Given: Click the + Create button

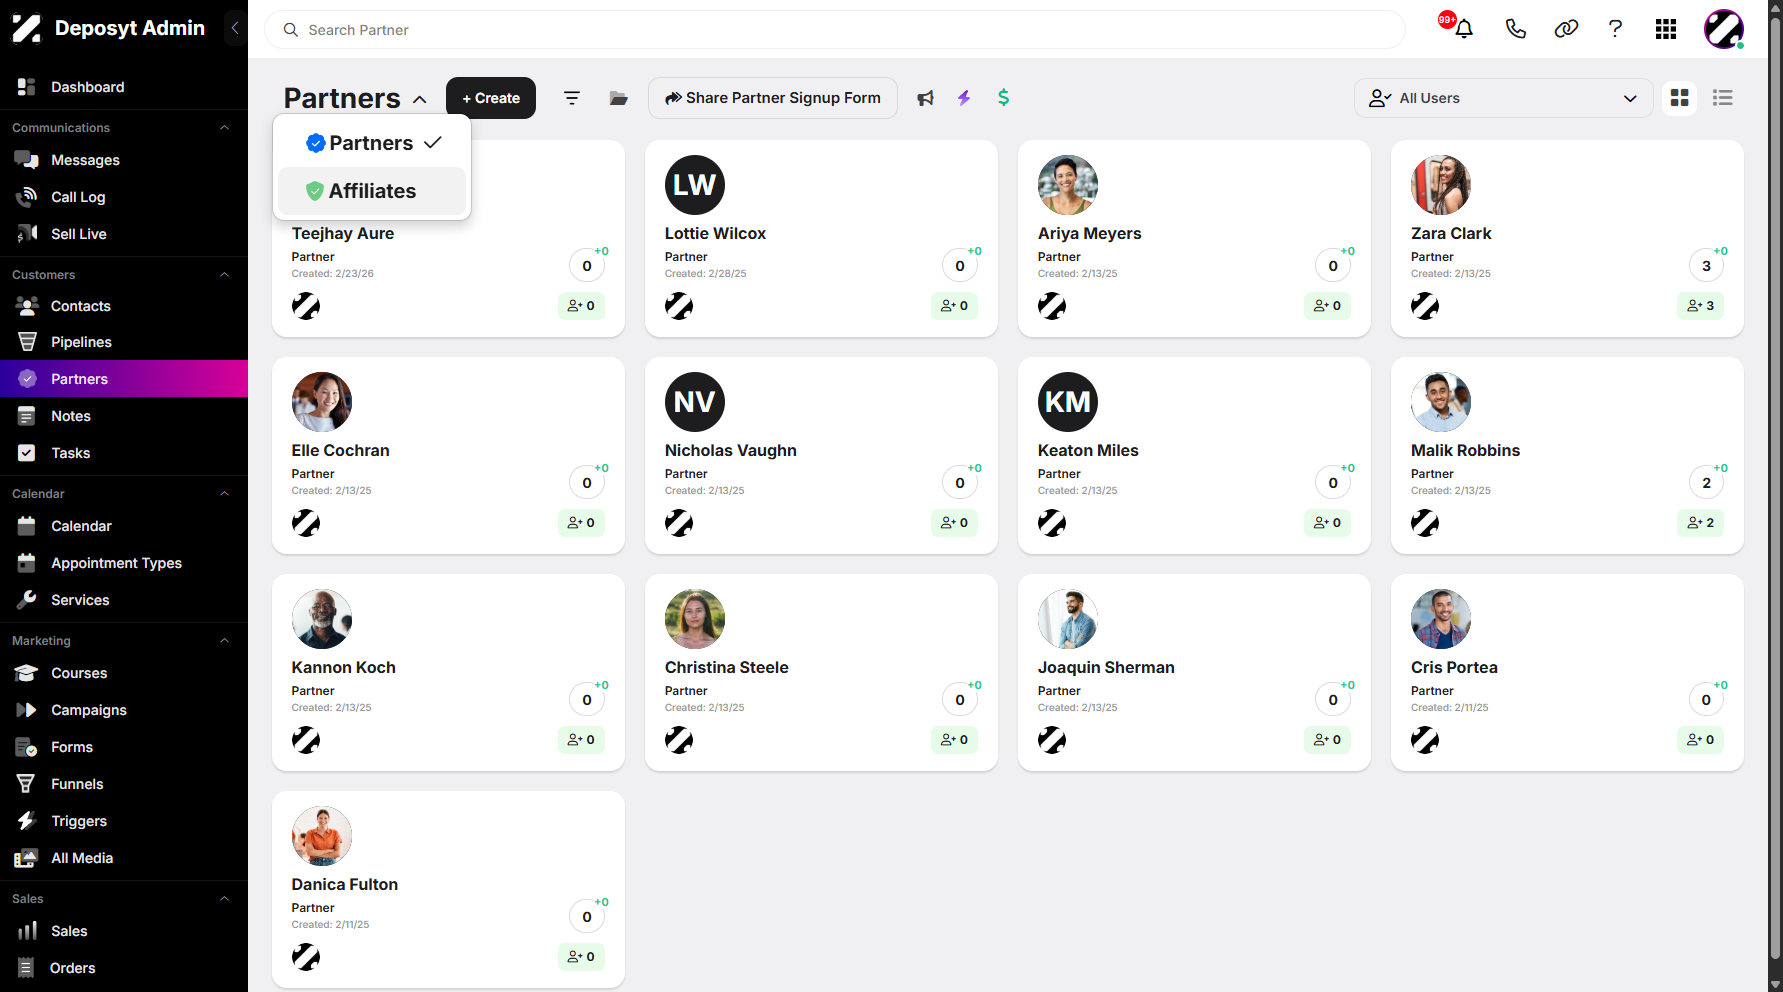Looking at the screenshot, I should (x=491, y=98).
